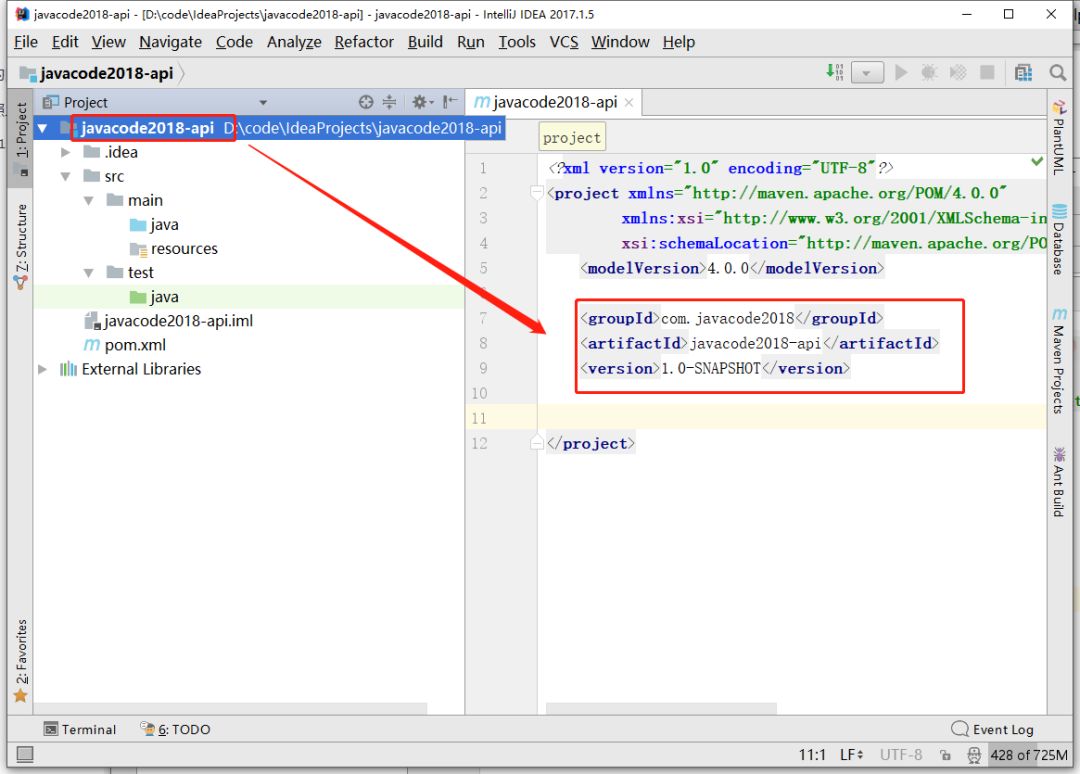The width and height of the screenshot is (1080, 774).
Task: Open the Refactor menu
Action: point(364,42)
